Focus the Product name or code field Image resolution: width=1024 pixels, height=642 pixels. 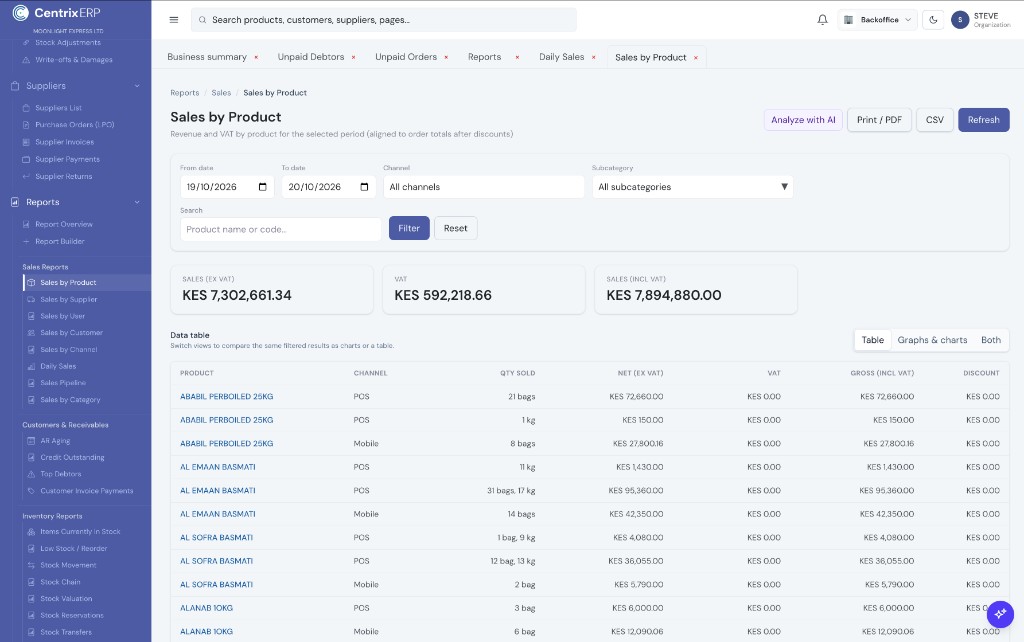pos(281,229)
